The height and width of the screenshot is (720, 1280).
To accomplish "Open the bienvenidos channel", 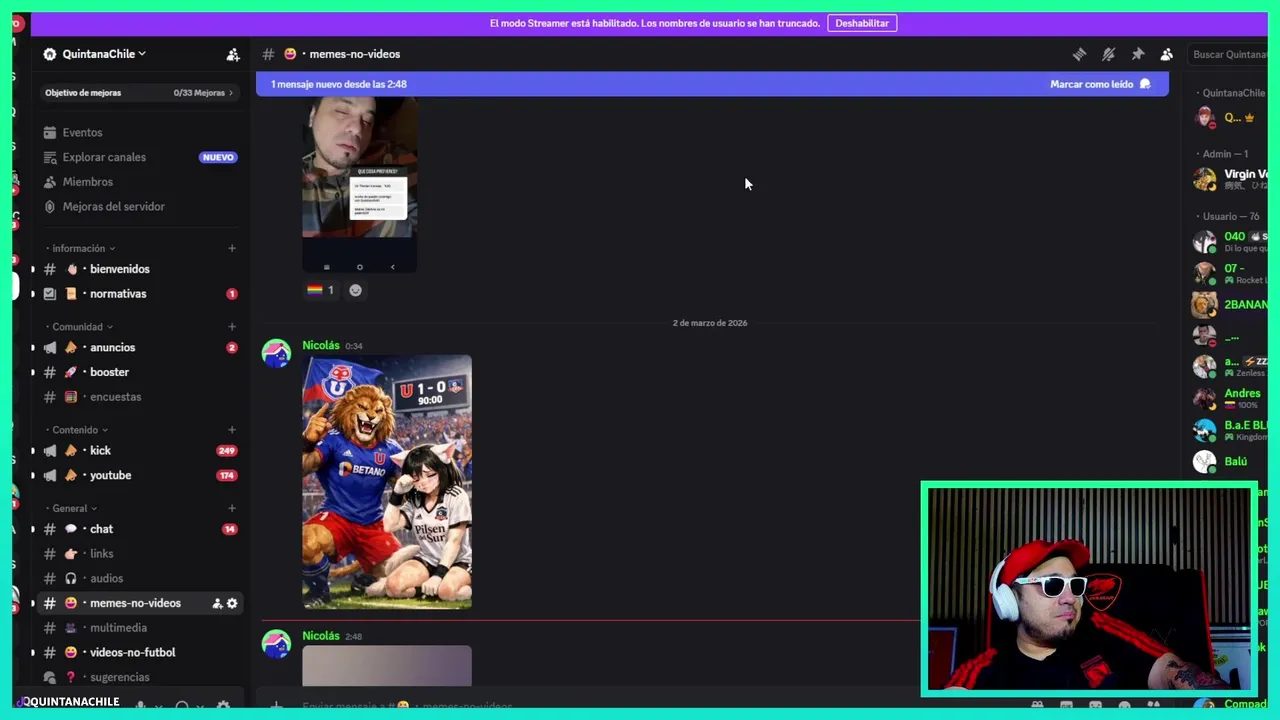I will point(139,269).
